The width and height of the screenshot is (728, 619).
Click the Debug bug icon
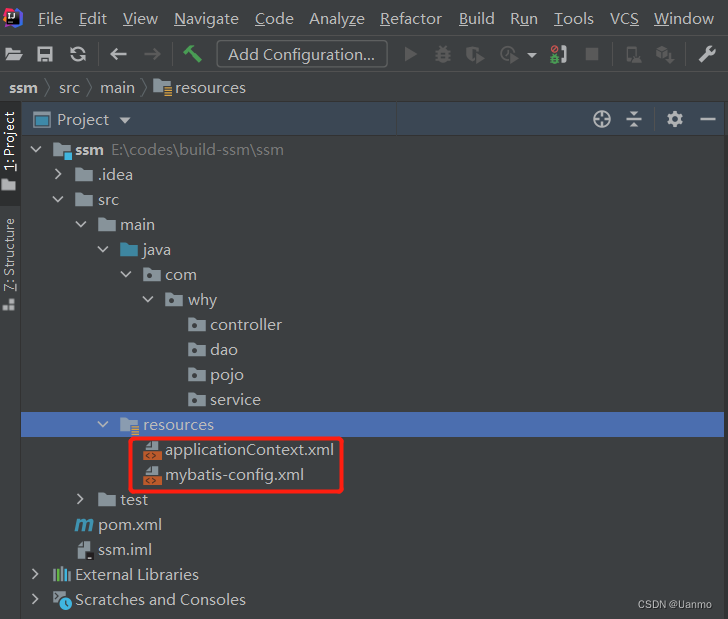point(442,54)
